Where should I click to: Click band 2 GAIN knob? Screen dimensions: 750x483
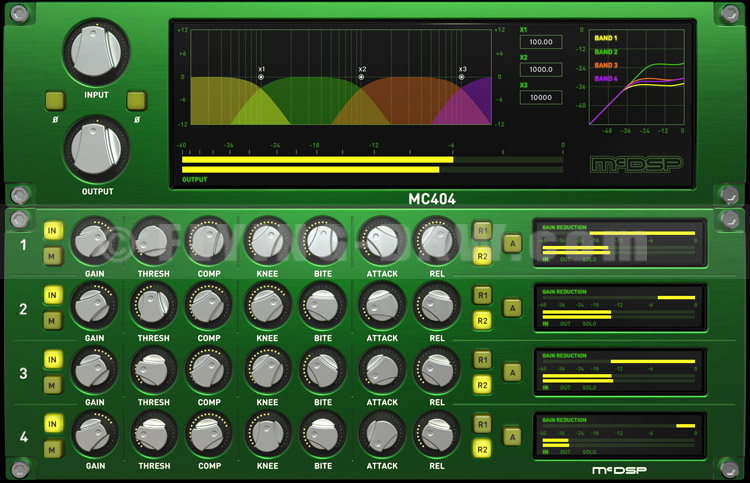(94, 306)
